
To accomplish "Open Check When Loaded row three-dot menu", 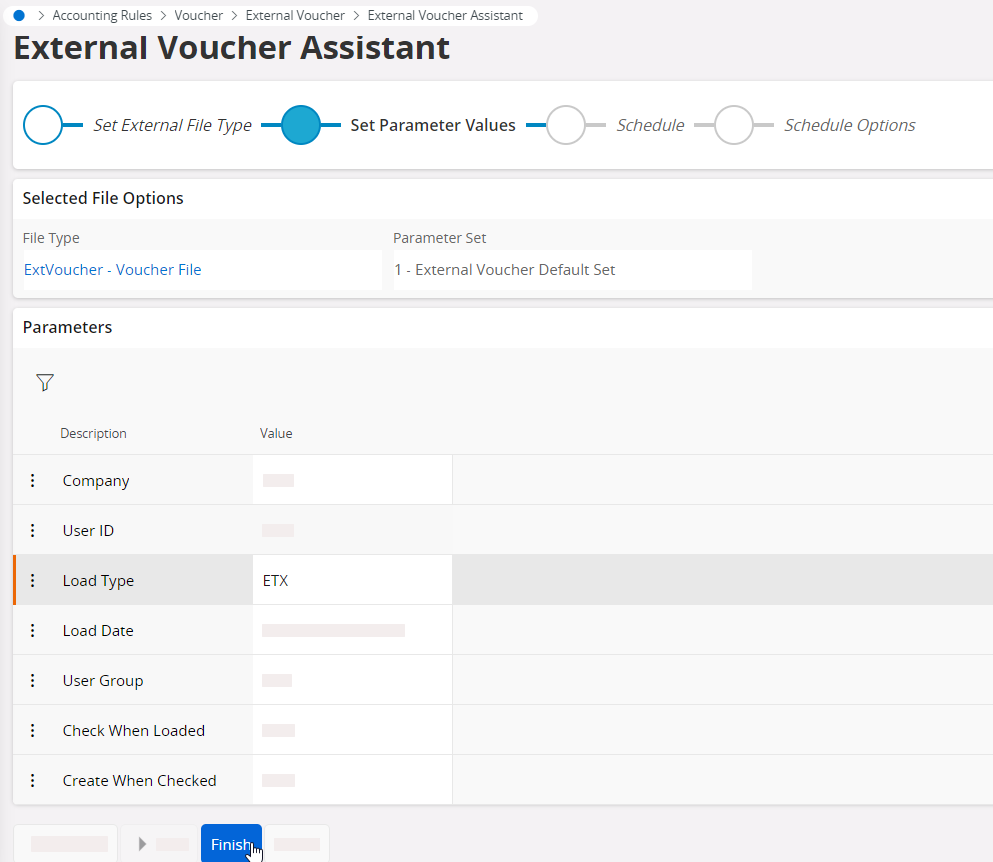I will click(x=32, y=731).
